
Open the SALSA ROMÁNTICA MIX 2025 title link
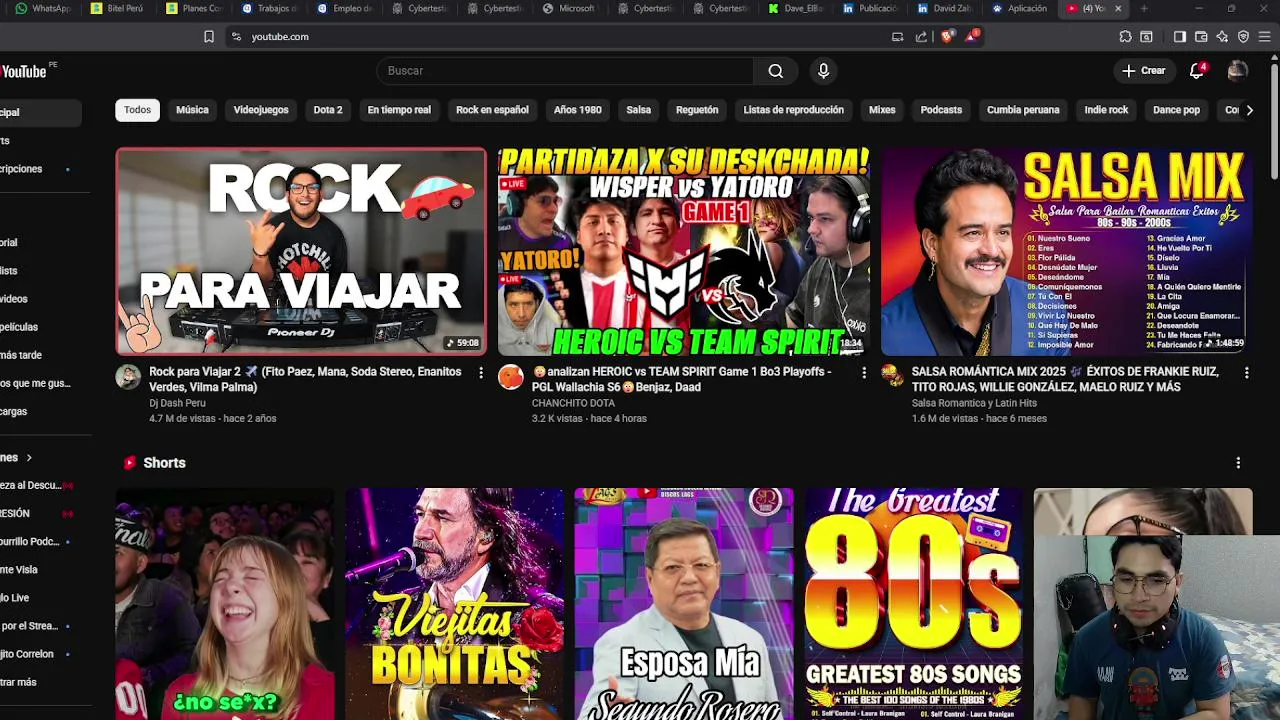1065,379
